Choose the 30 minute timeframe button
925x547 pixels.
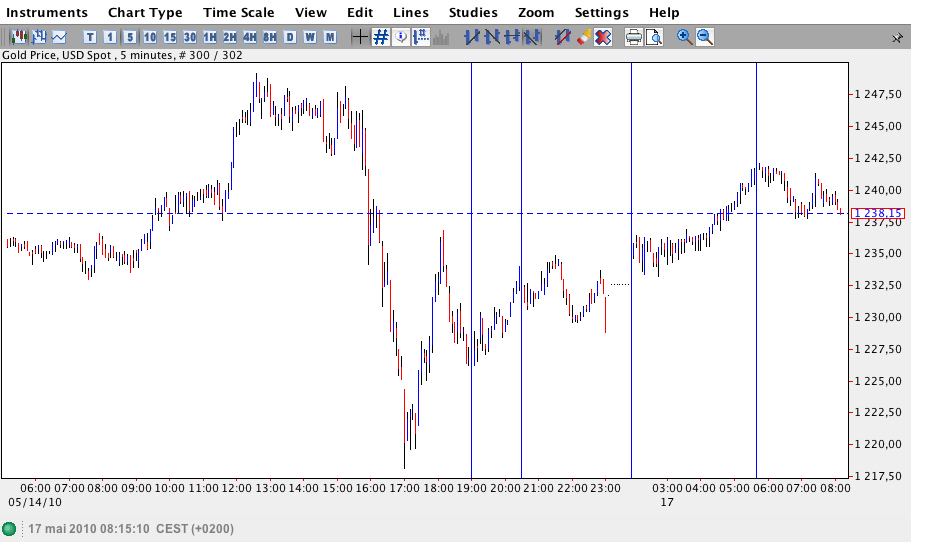click(x=190, y=37)
